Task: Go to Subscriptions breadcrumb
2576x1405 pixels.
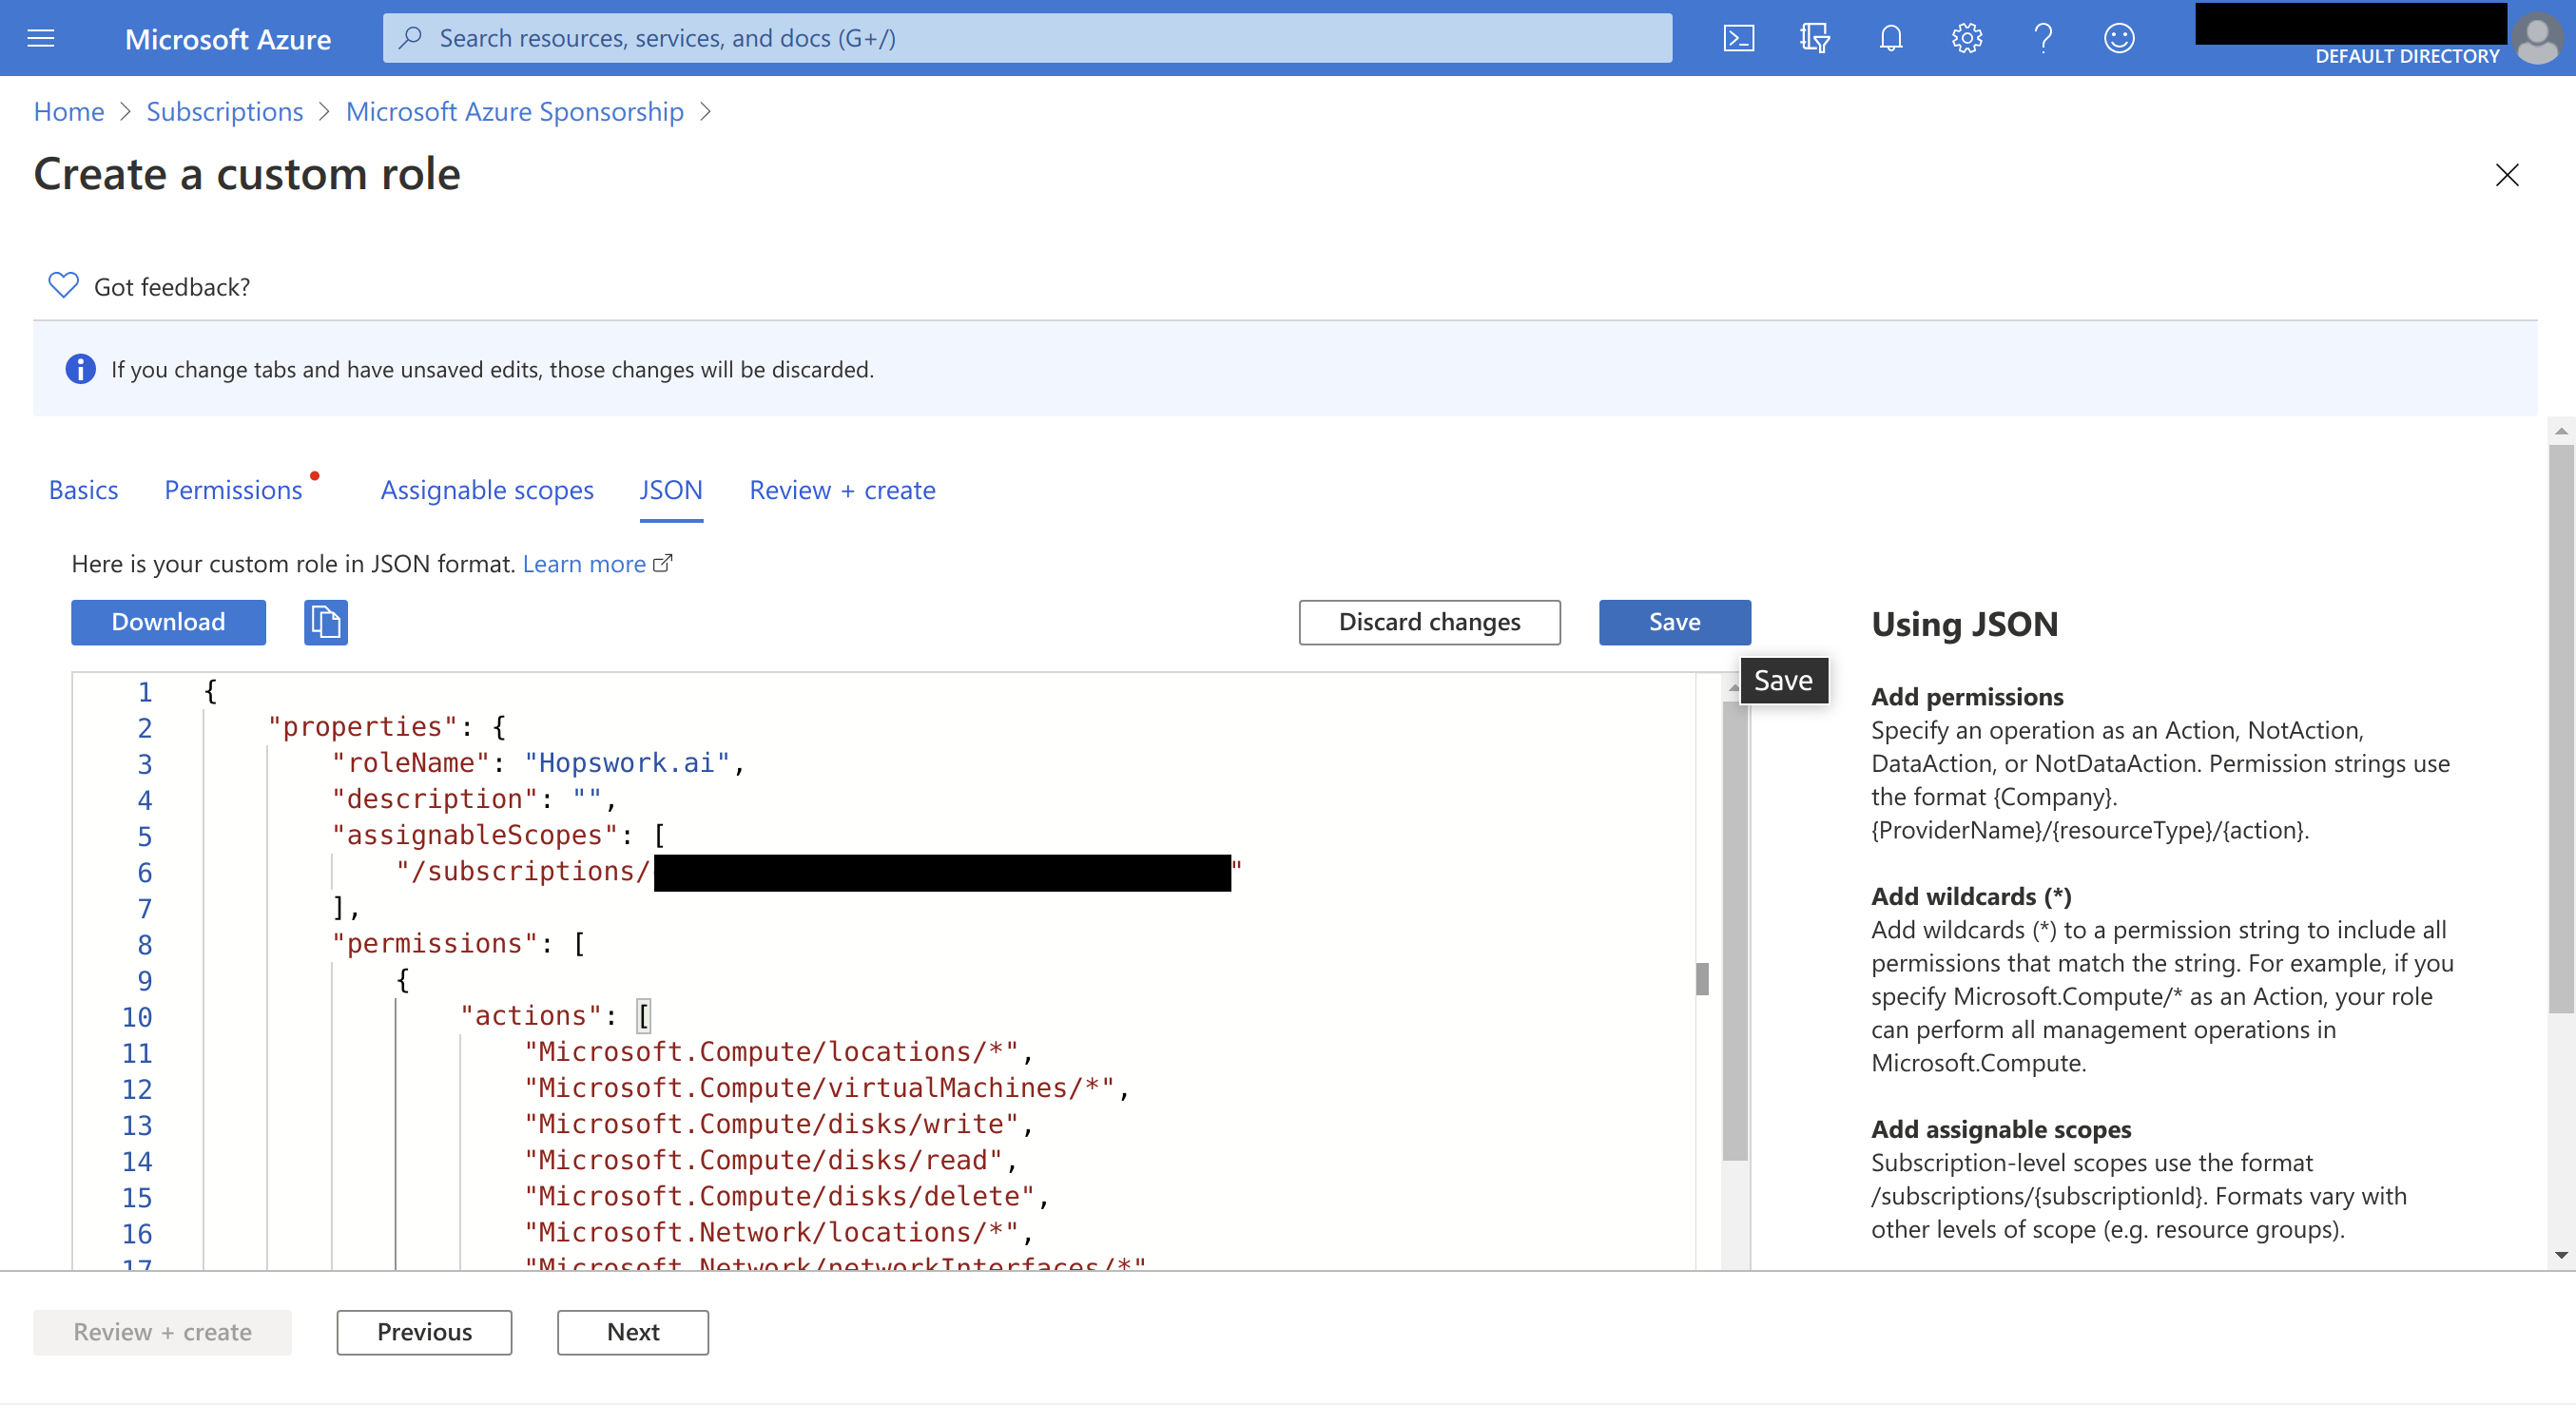Action: 224,111
